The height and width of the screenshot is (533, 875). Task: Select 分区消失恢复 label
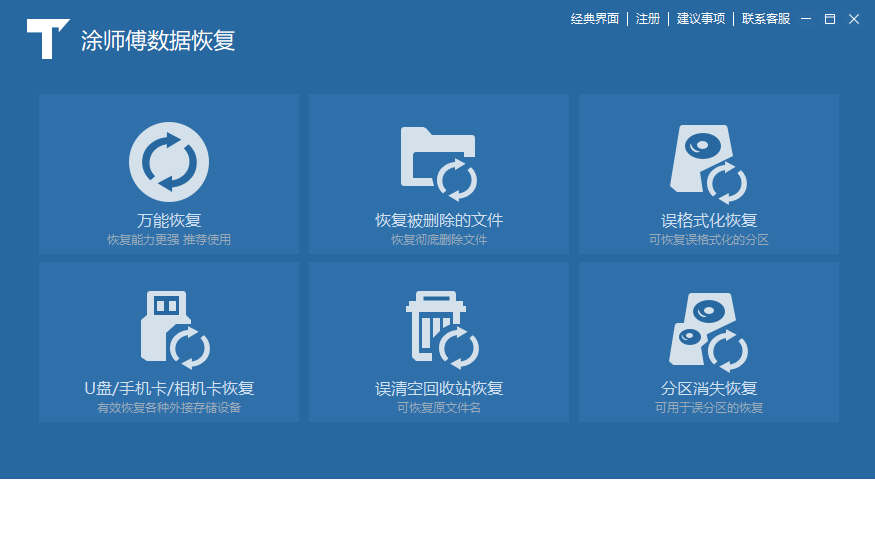709,388
